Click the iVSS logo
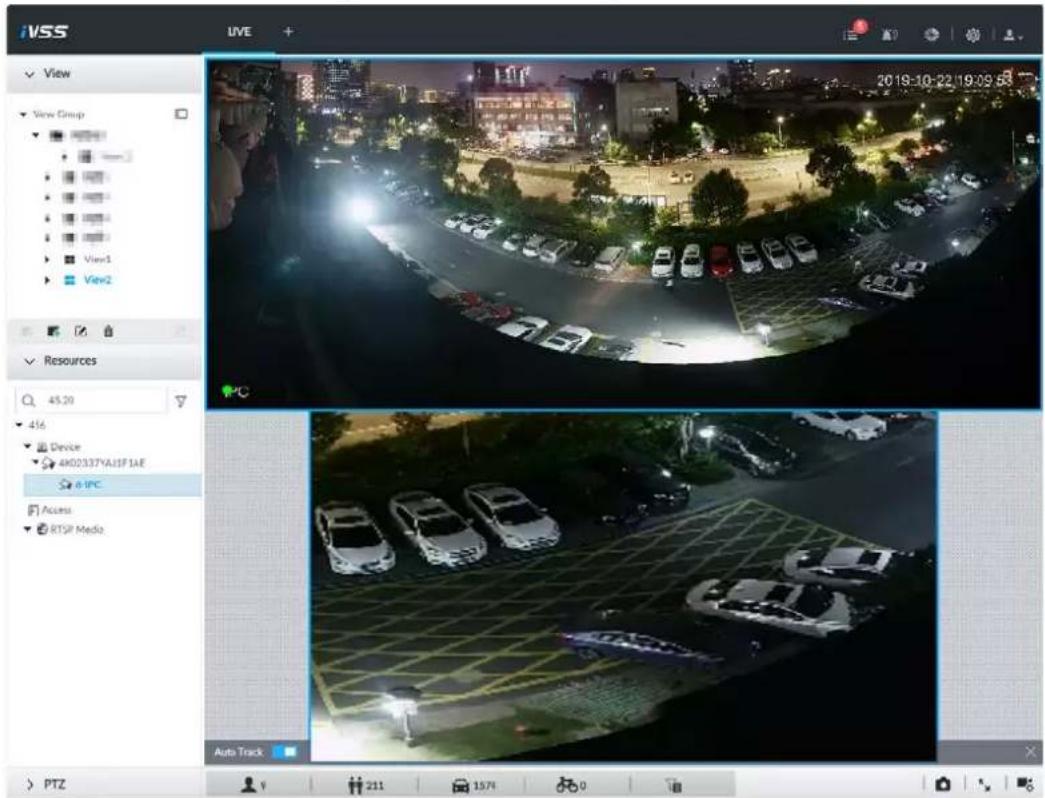This screenshot has height=798, width=1045. point(43,31)
